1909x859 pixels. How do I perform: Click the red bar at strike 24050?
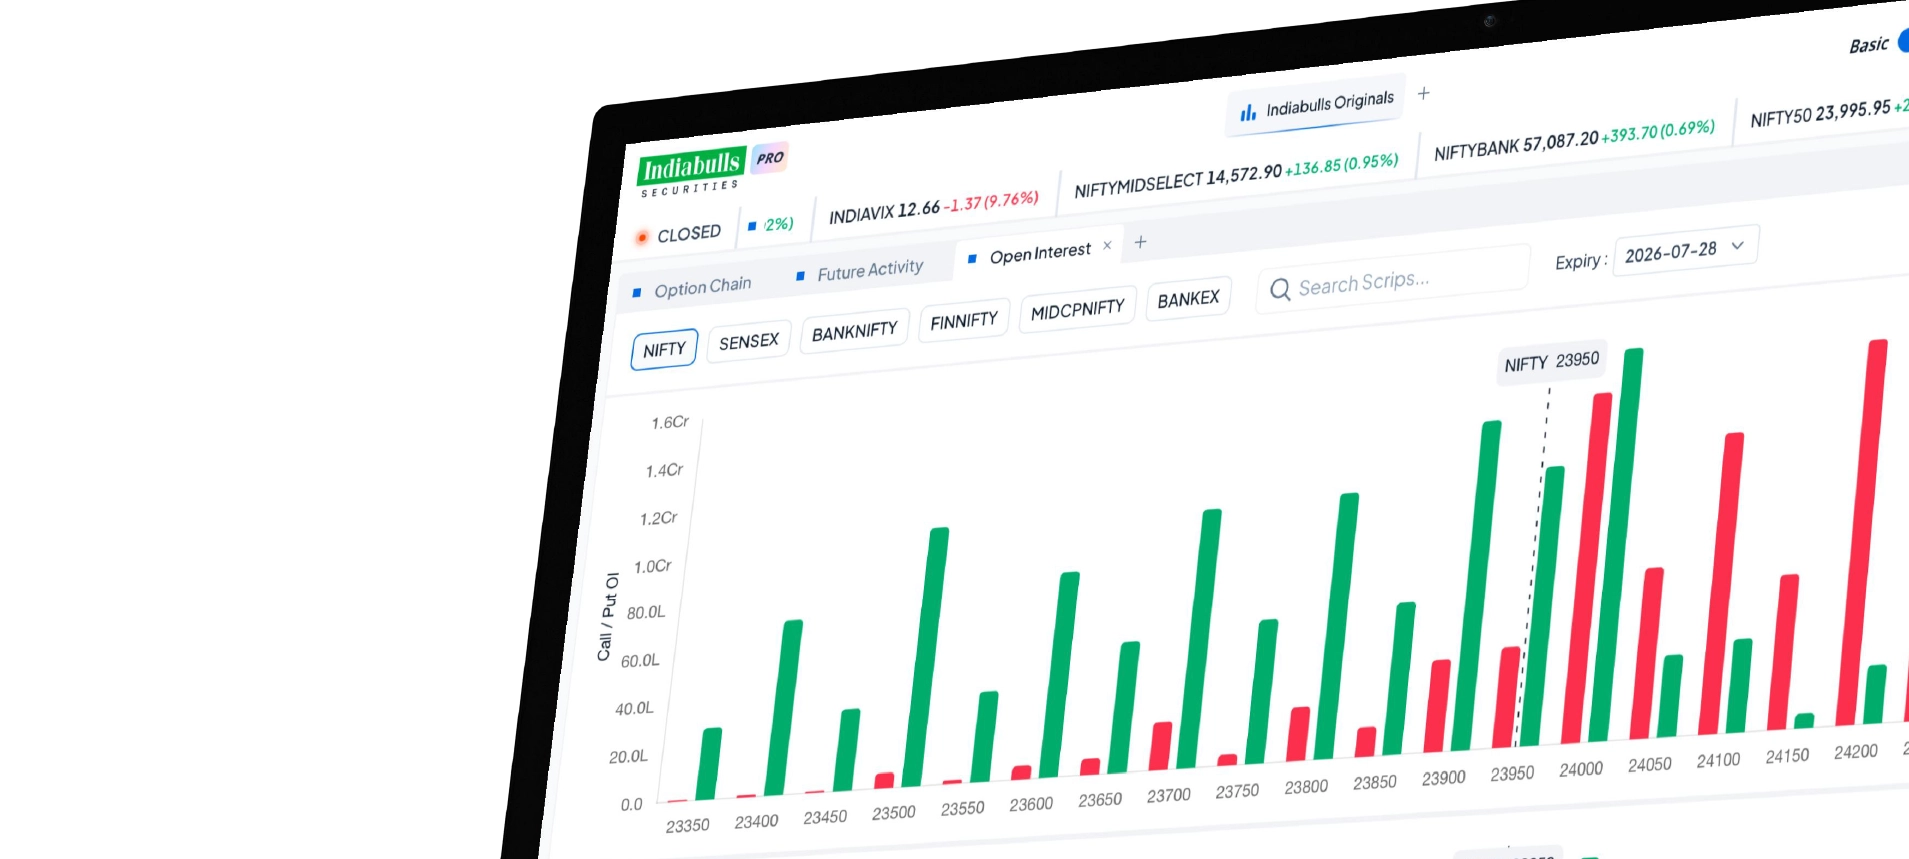tap(1646, 653)
